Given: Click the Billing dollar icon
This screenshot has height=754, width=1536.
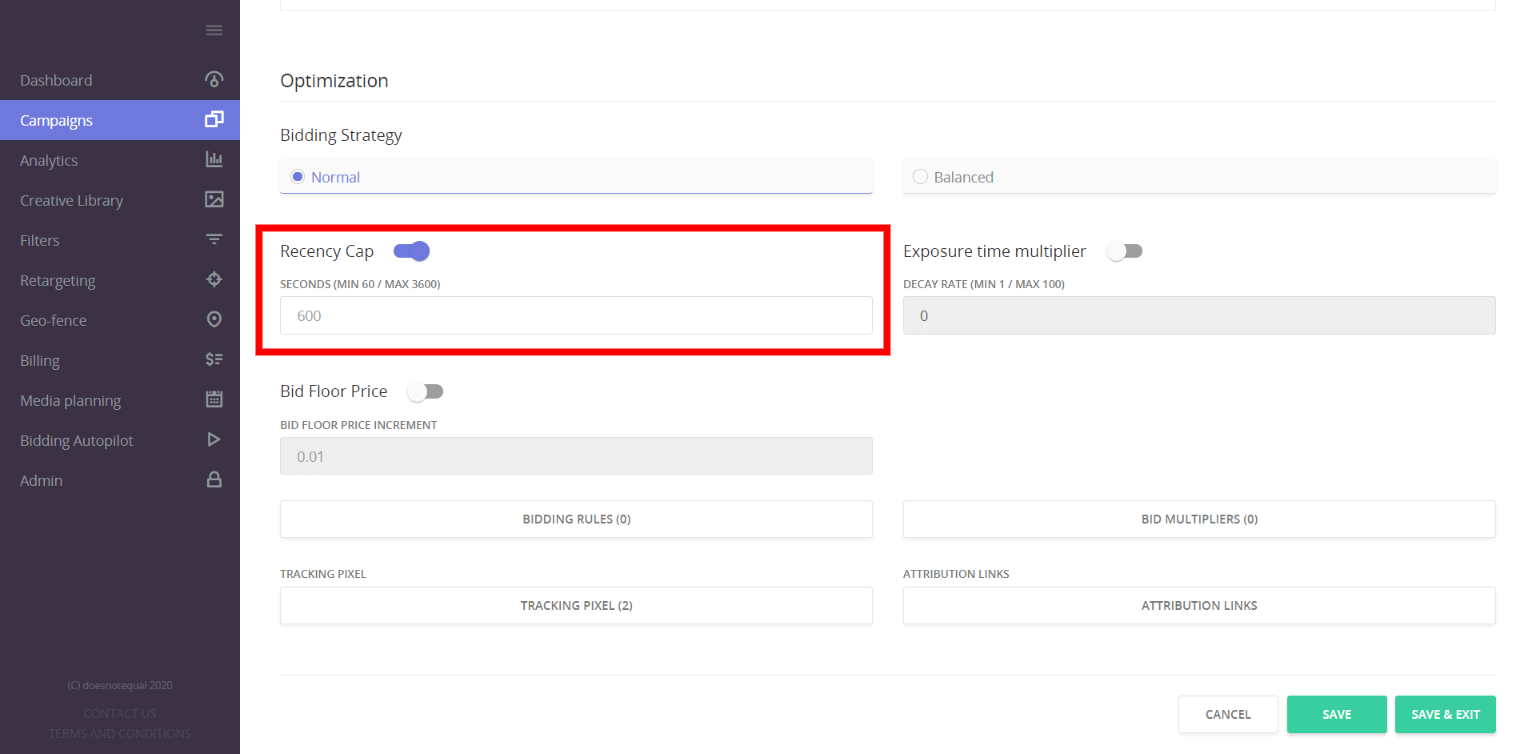Looking at the screenshot, I should click(x=214, y=359).
